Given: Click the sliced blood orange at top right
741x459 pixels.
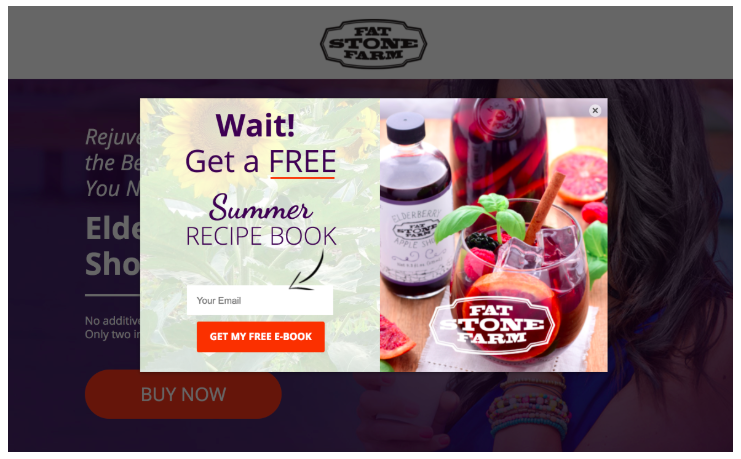Looking at the screenshot, I should click(x=579, y=174).
